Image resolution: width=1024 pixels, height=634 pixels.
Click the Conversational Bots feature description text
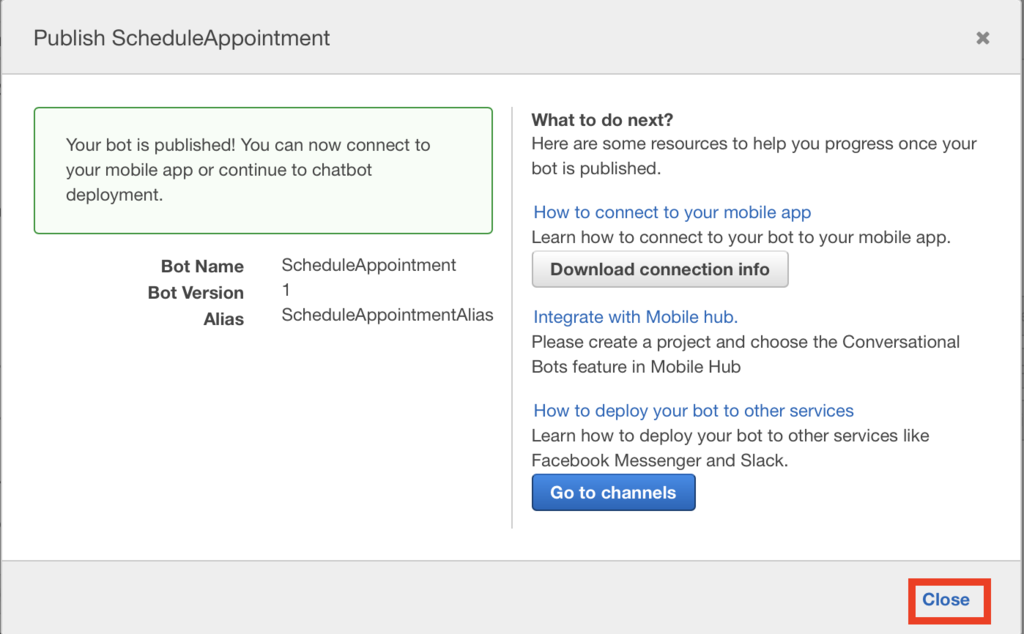(745, 354)
